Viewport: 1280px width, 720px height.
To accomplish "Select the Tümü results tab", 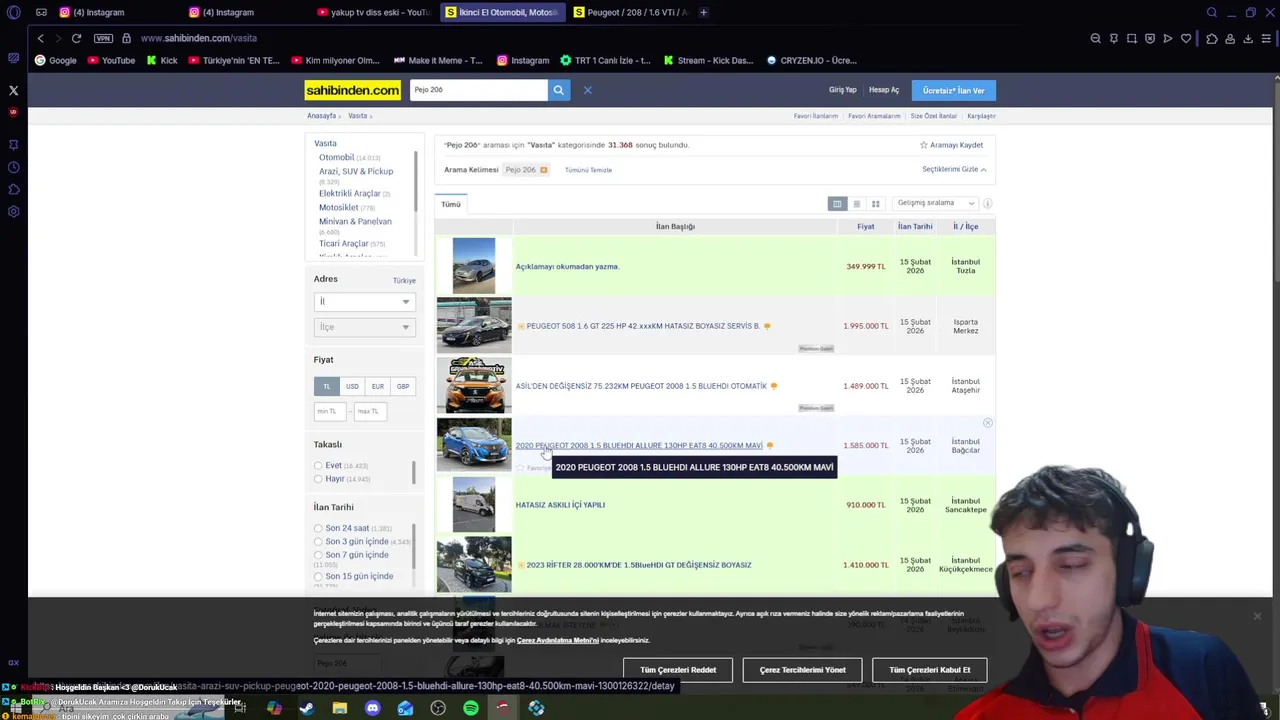I will coord(451,204).
